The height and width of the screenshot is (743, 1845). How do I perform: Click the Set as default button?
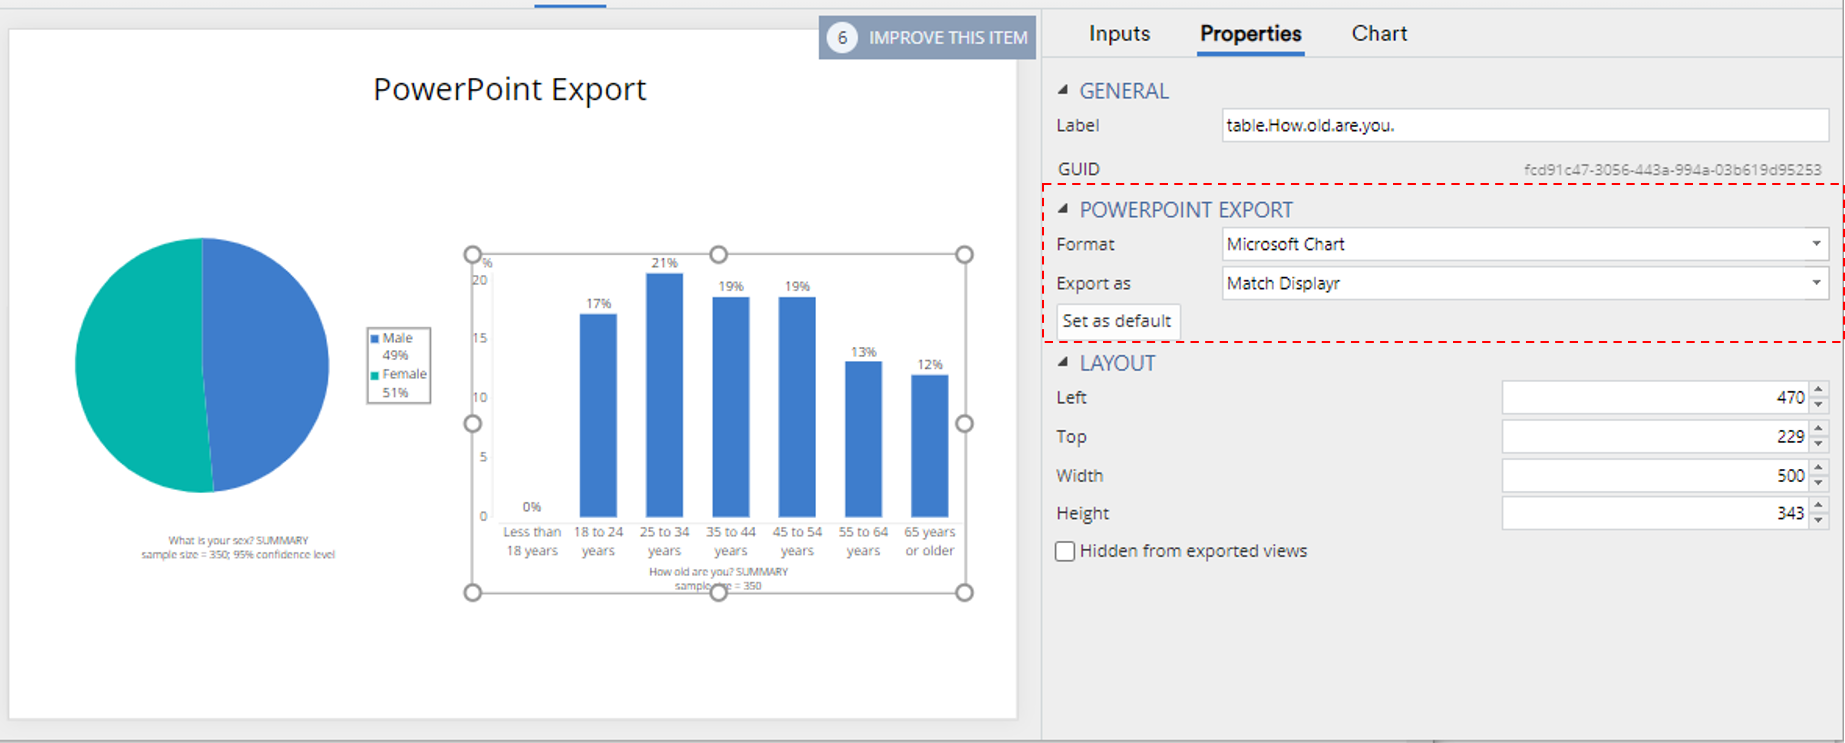(x=1117, y=321)
